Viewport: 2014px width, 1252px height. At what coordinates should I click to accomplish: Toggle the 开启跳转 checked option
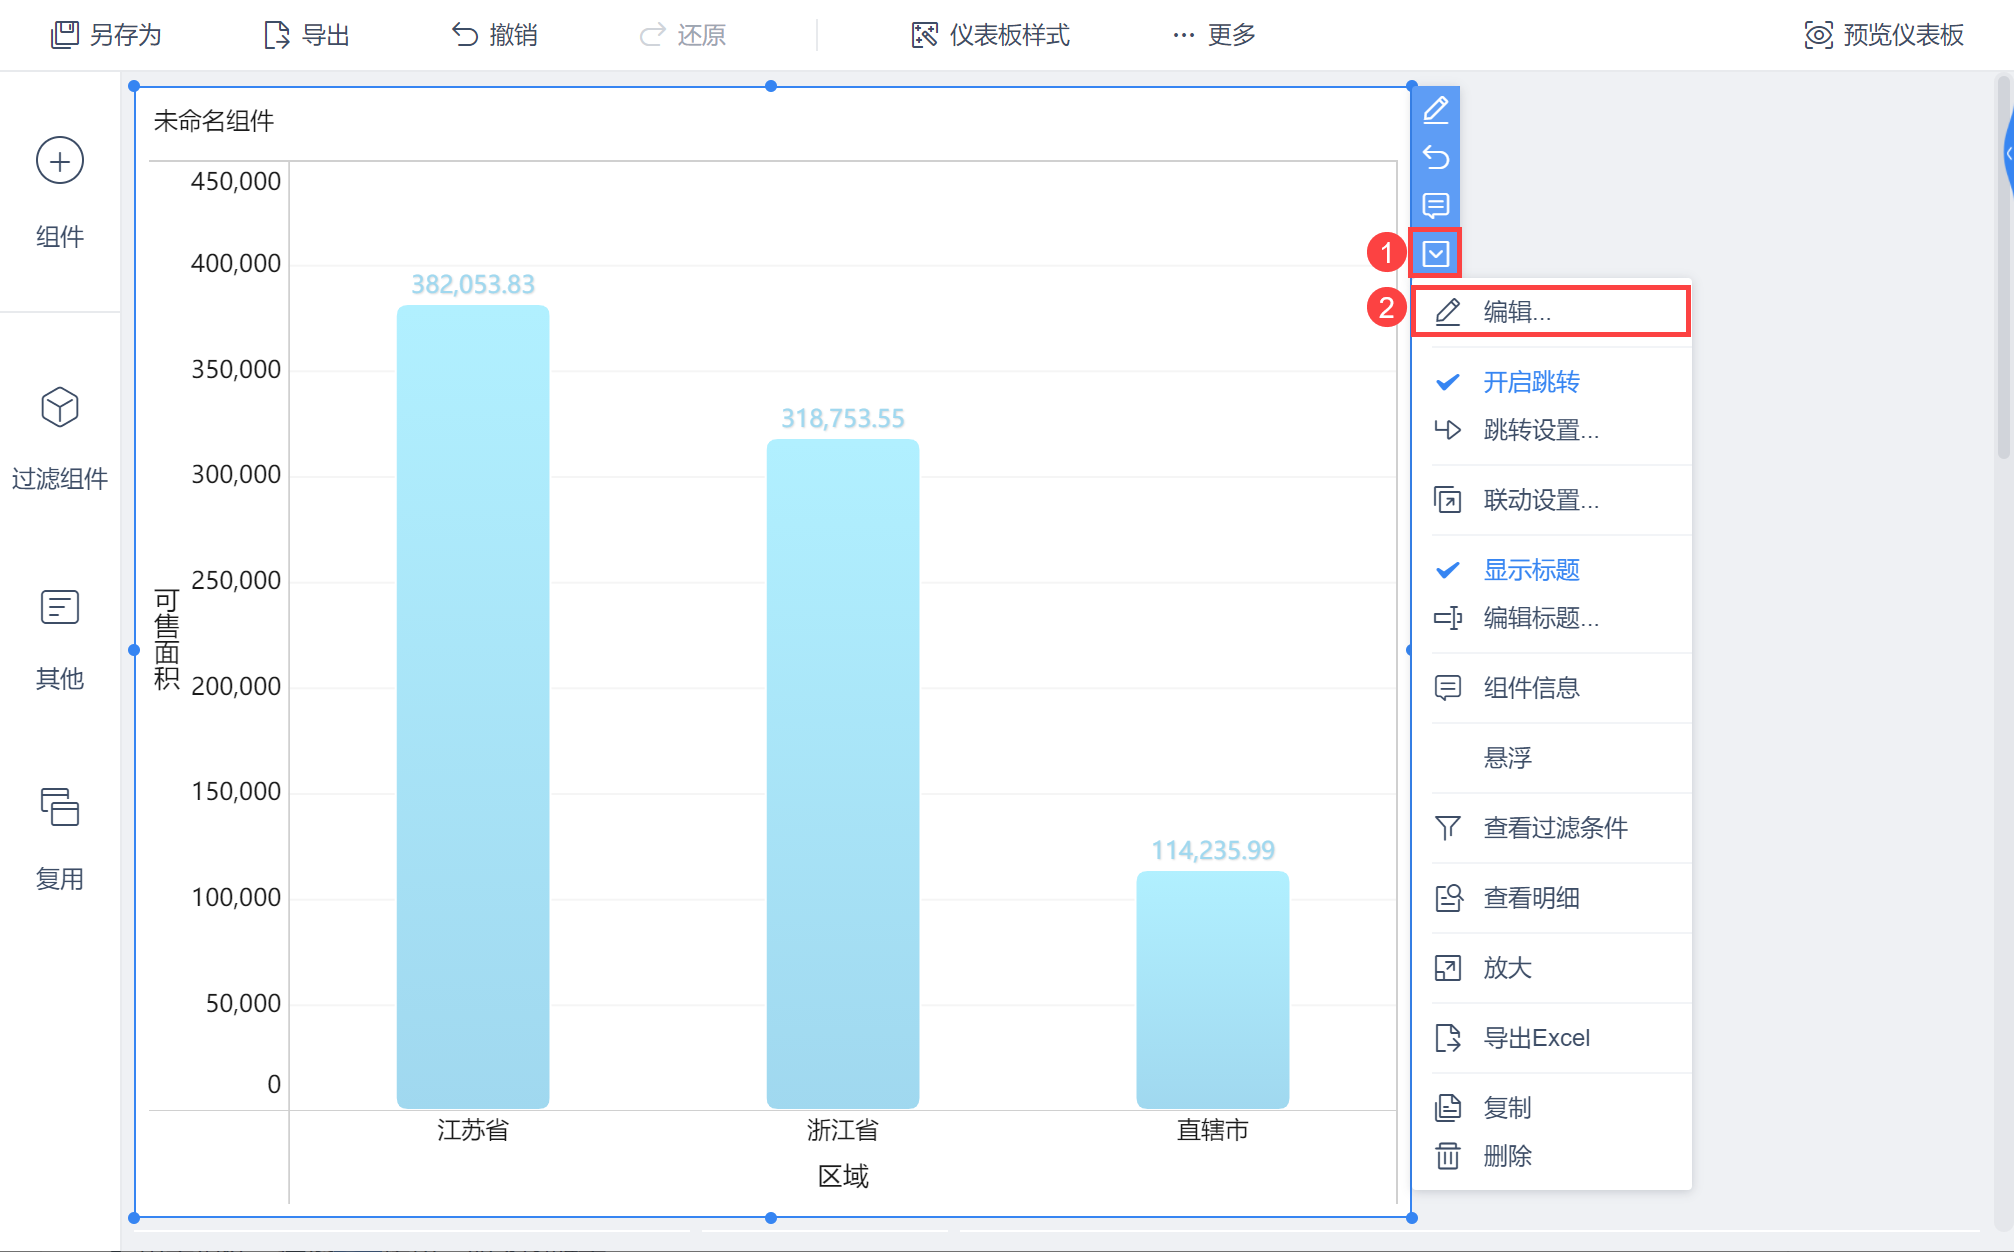coord(1531,382)
